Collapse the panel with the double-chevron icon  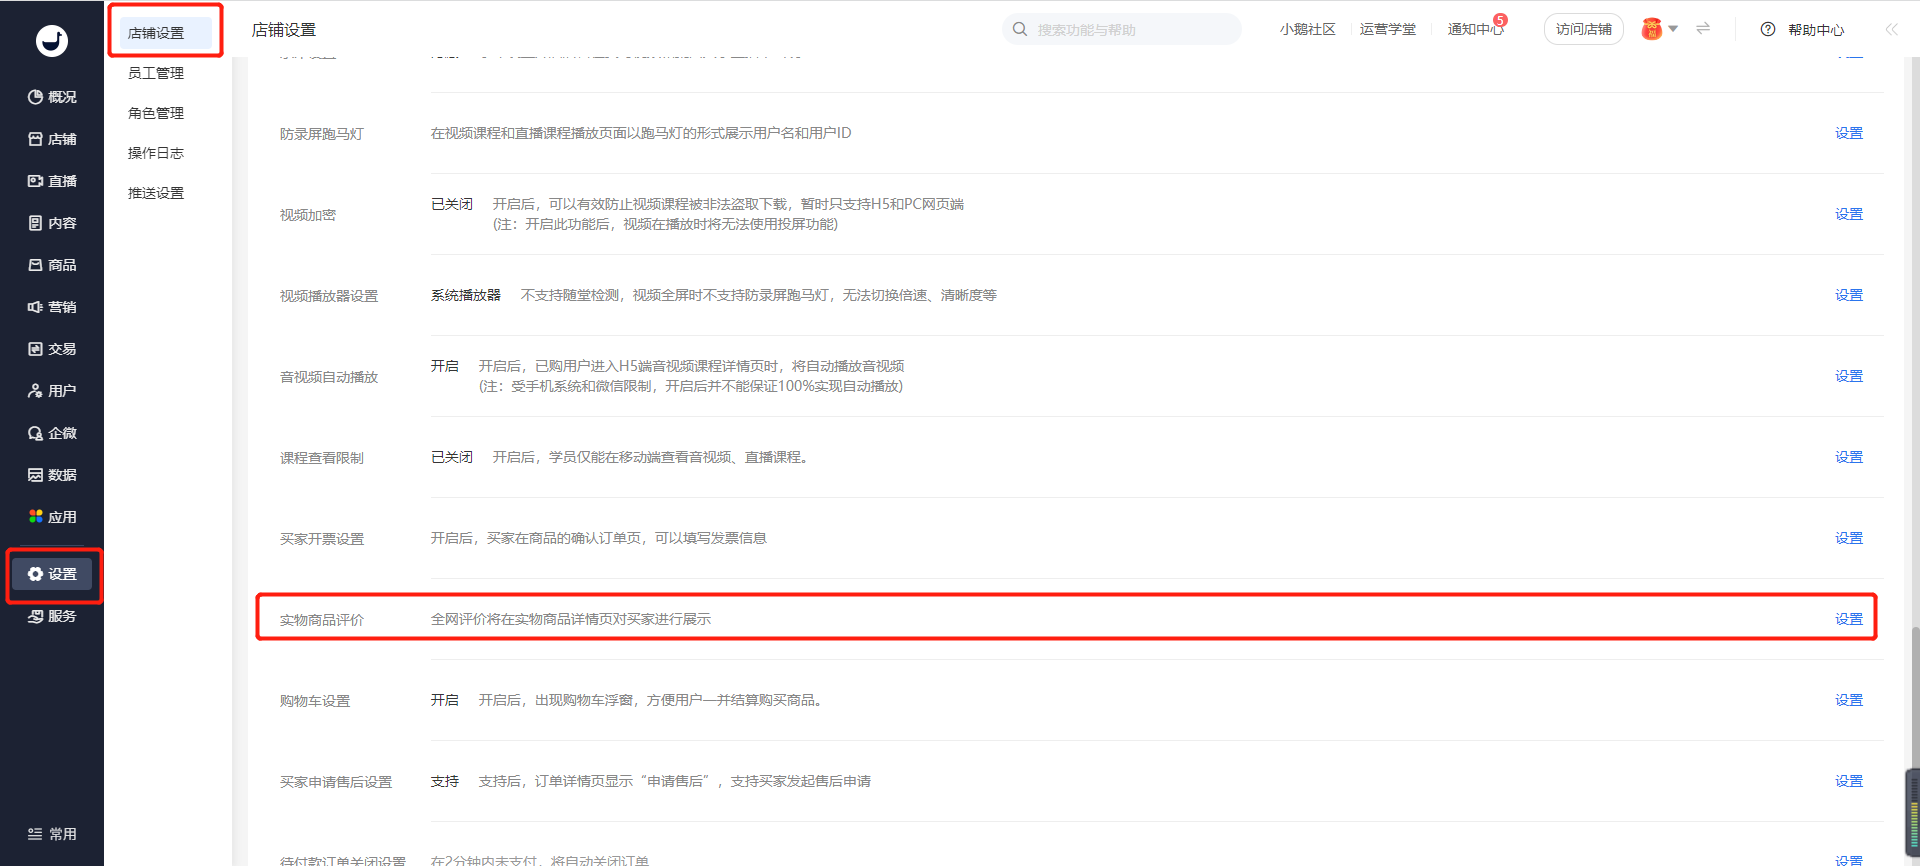(1891, 30)
